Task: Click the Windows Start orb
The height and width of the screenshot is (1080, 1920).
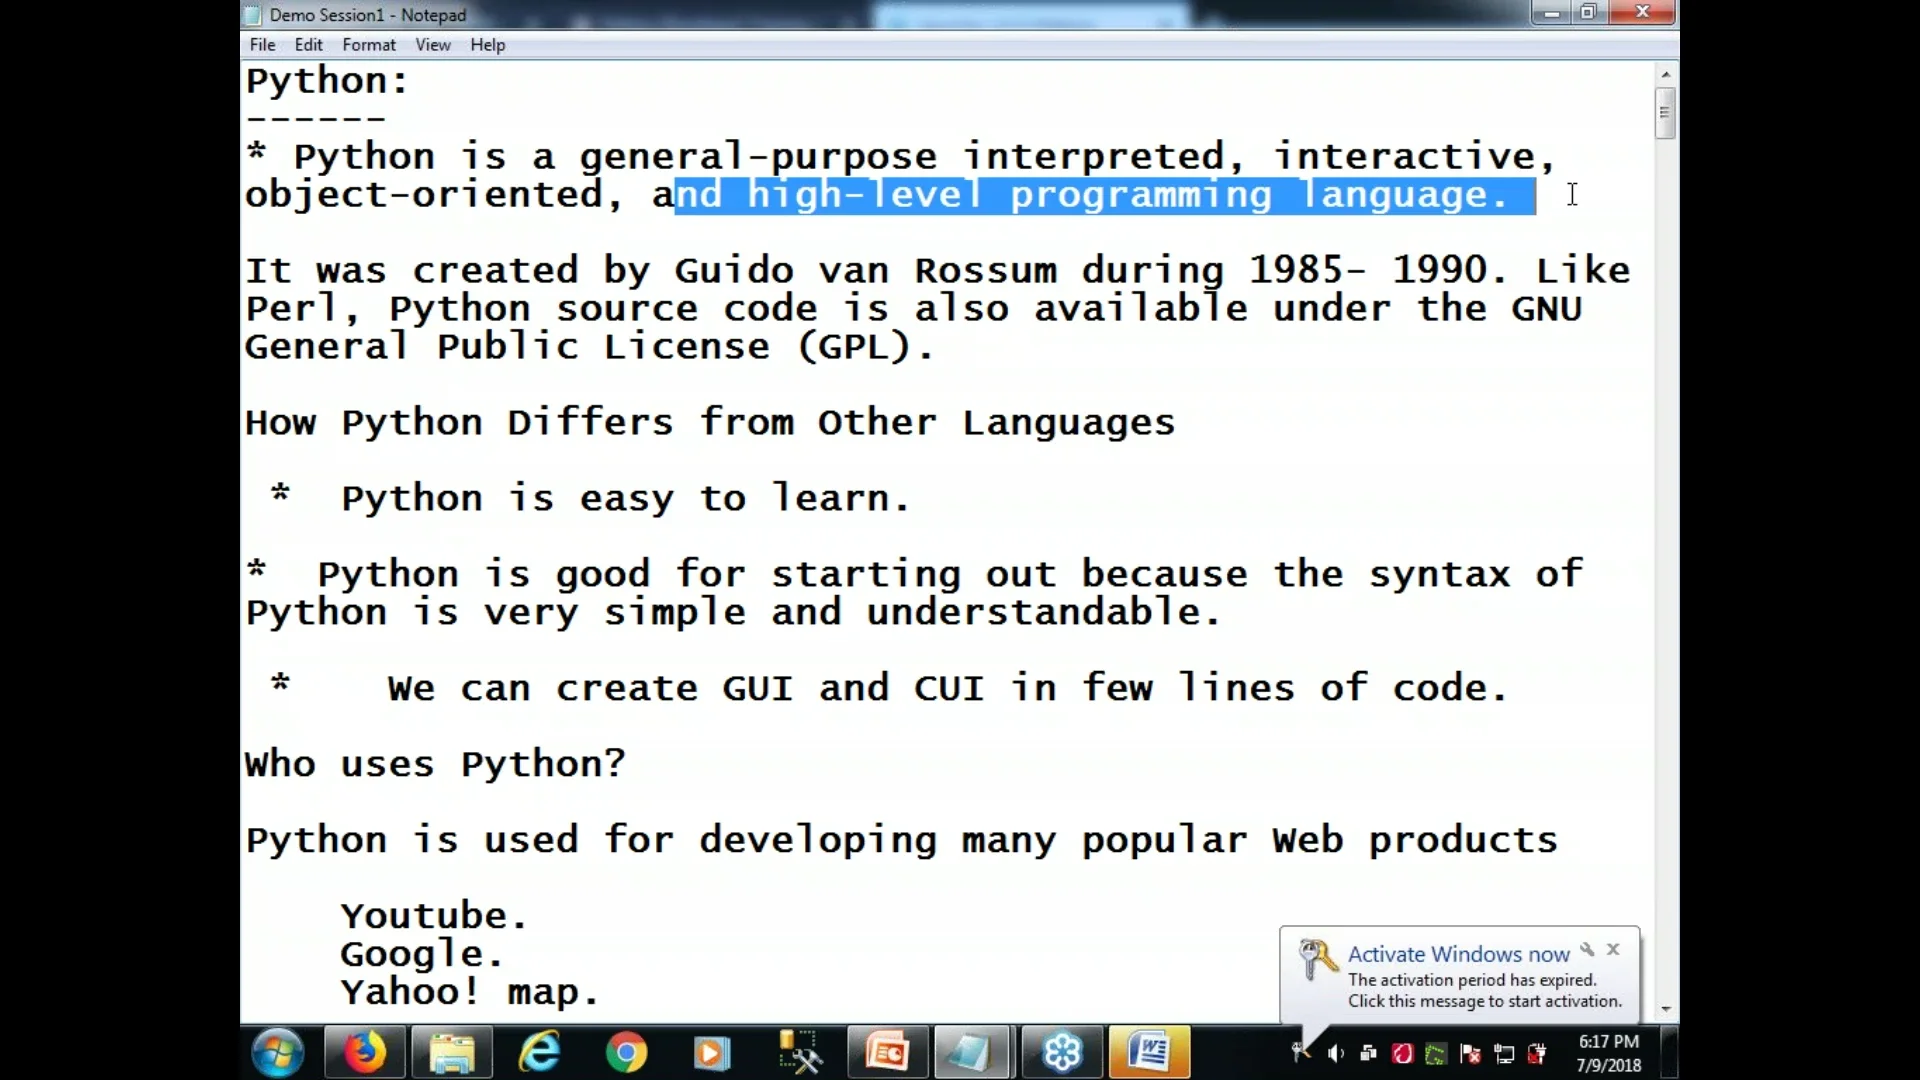Action: 278,1053
